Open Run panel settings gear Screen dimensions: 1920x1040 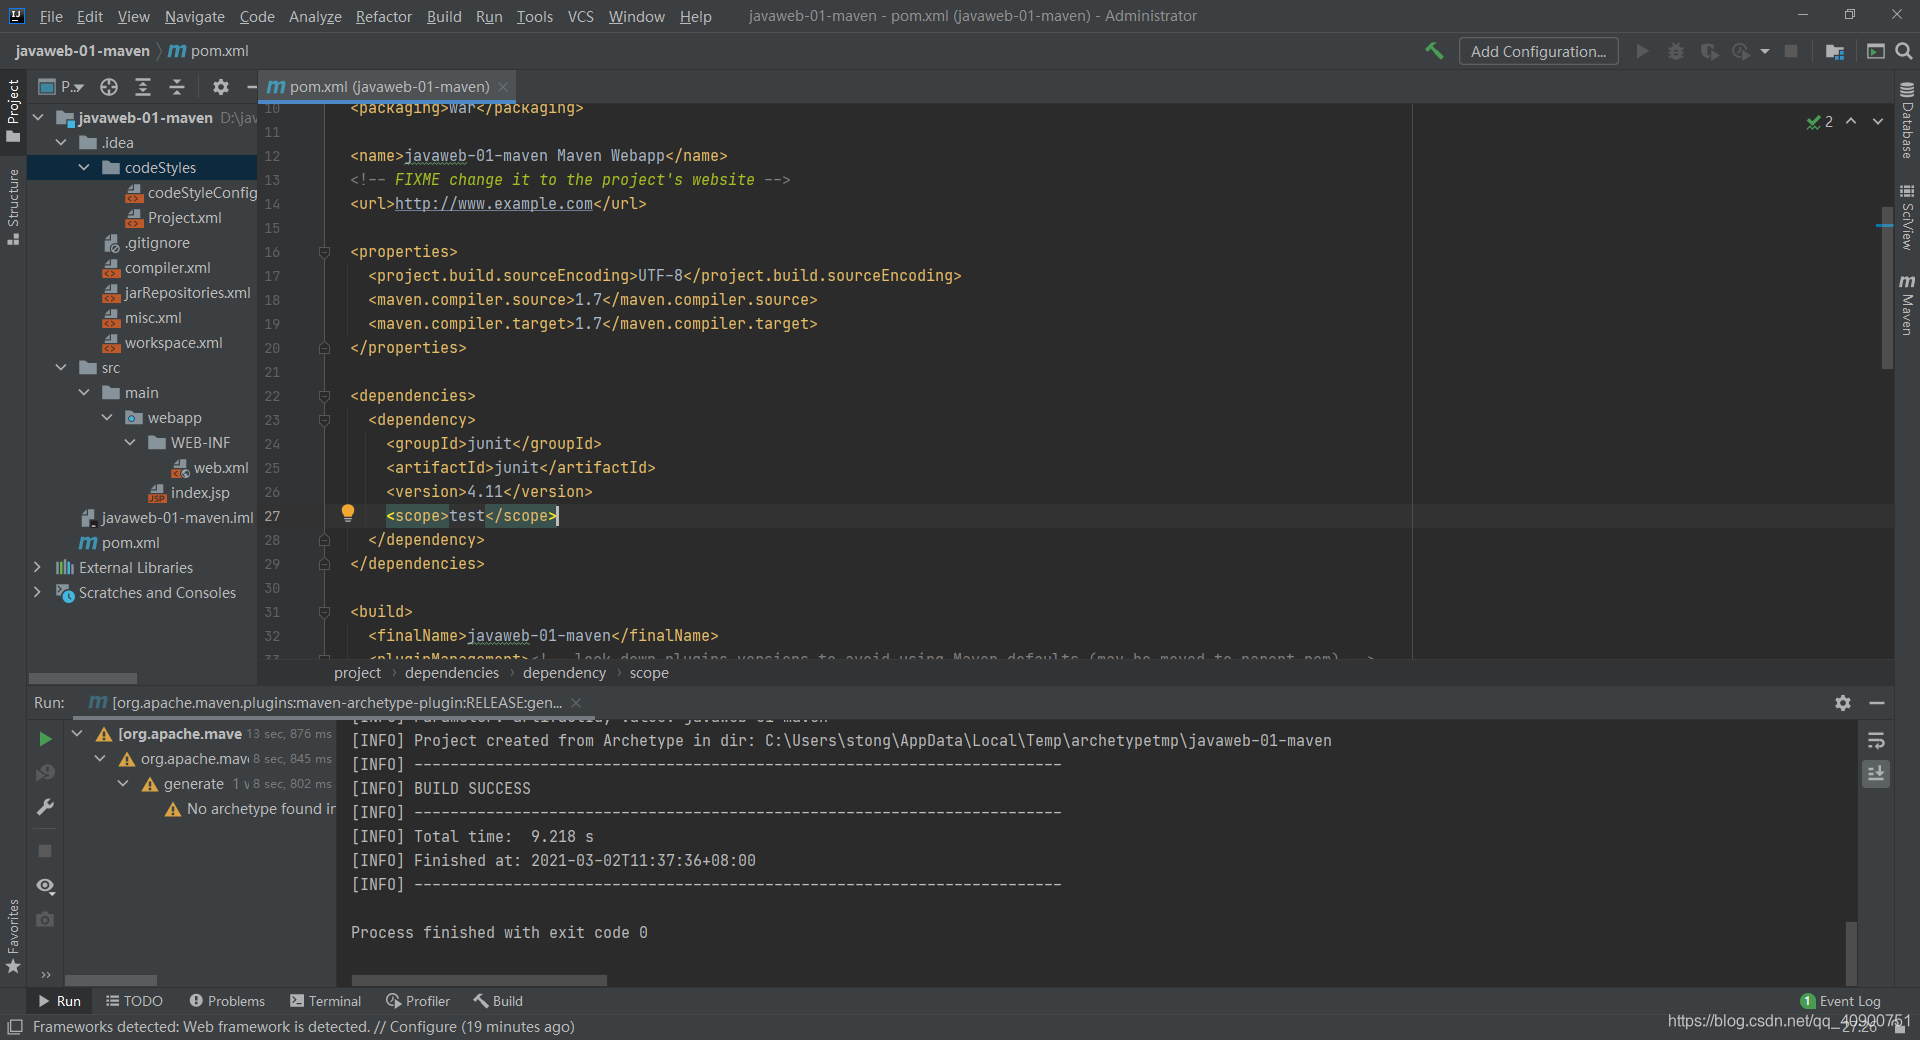[1843, 703]
